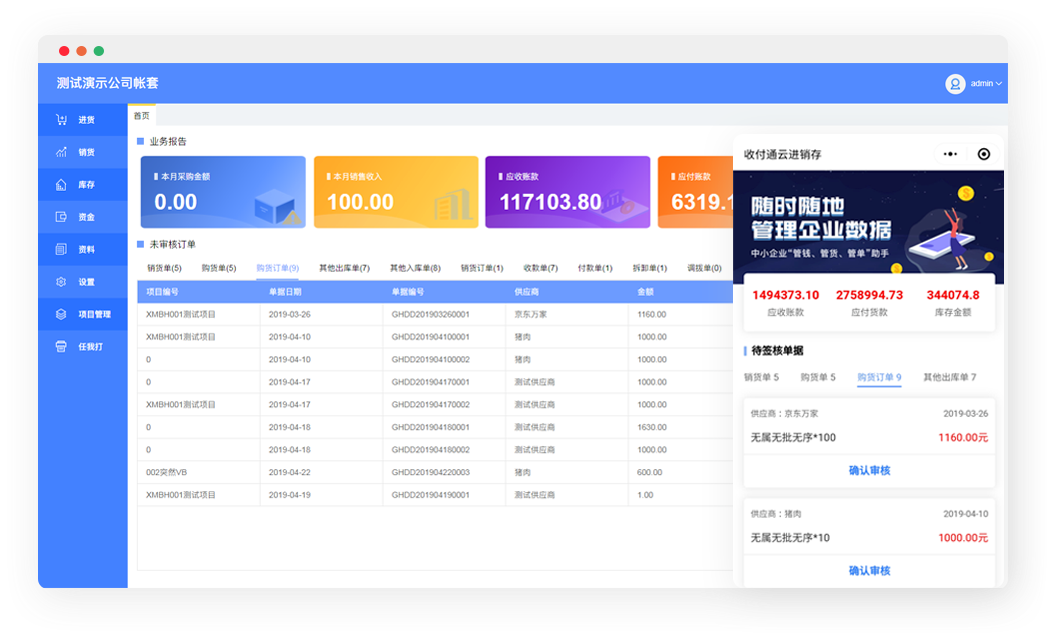
Task: Select the 销货单(5) tab in unaudited orders
Action: click(164, 268)
